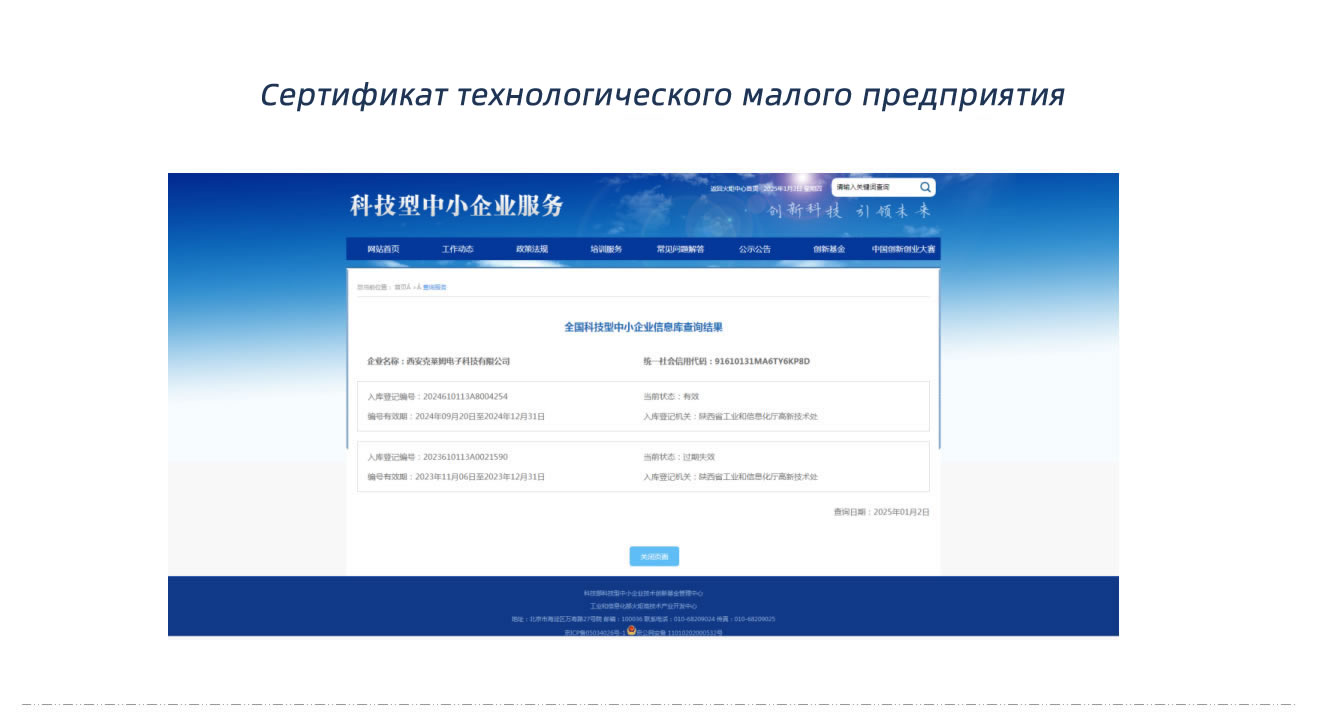Click the 查询服务 breadcrumb link

(435, 287)
